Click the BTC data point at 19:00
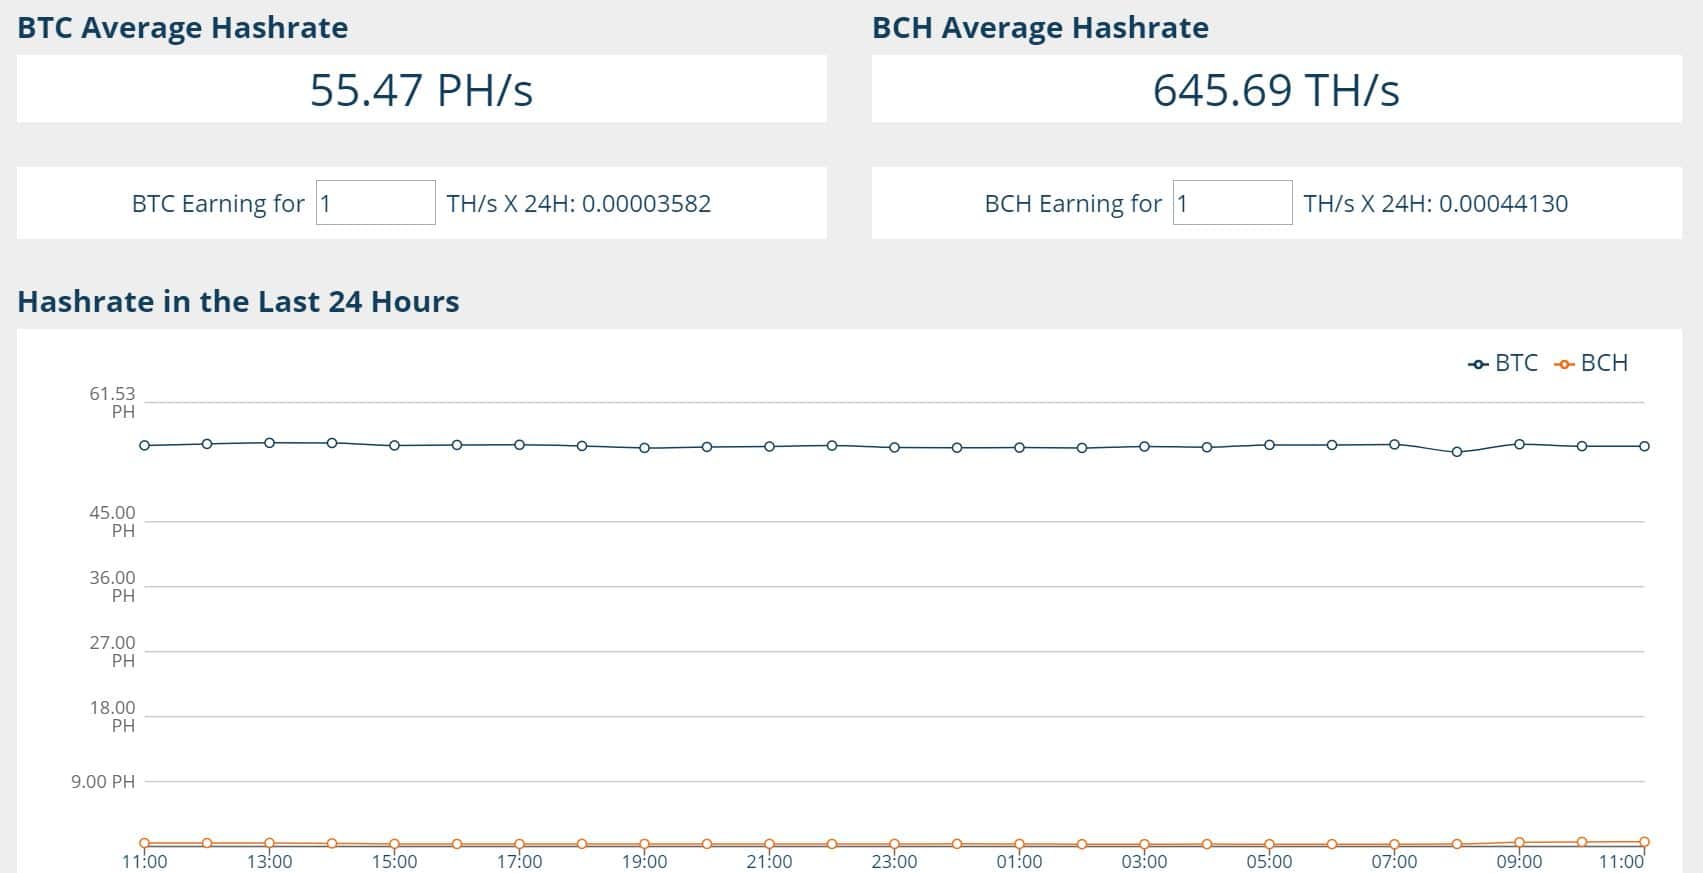Screen dimensions: 1703x873 [x=645, y=448]
